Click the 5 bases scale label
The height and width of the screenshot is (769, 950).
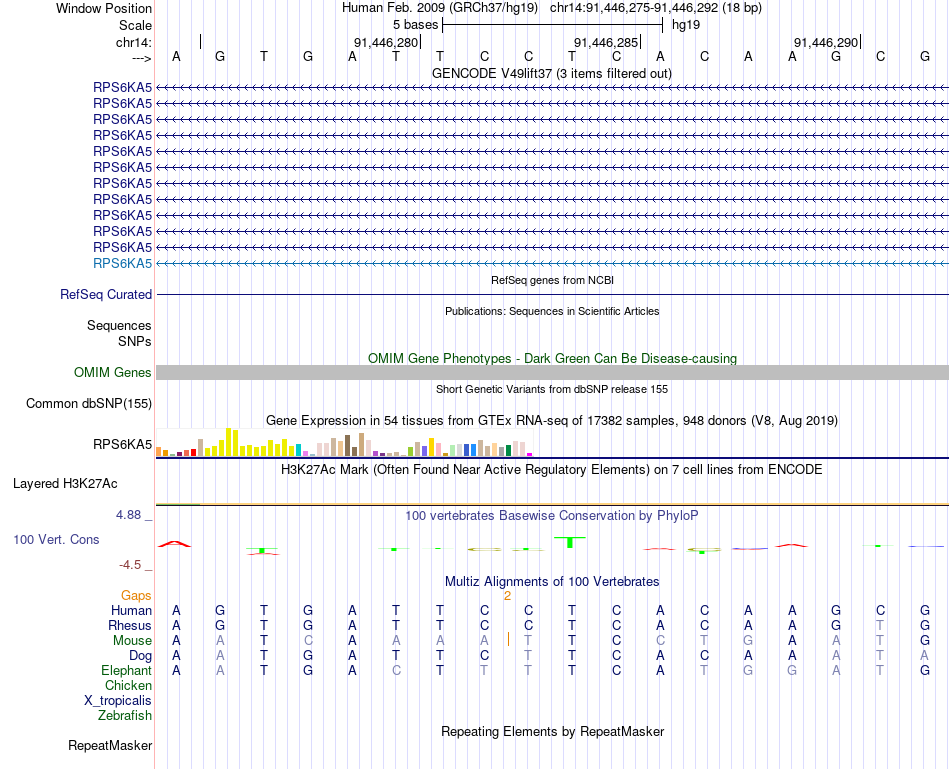coord(415,25)
